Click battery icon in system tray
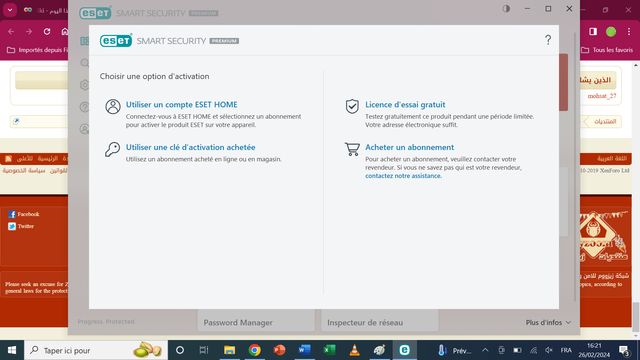 tap(517, 350)
